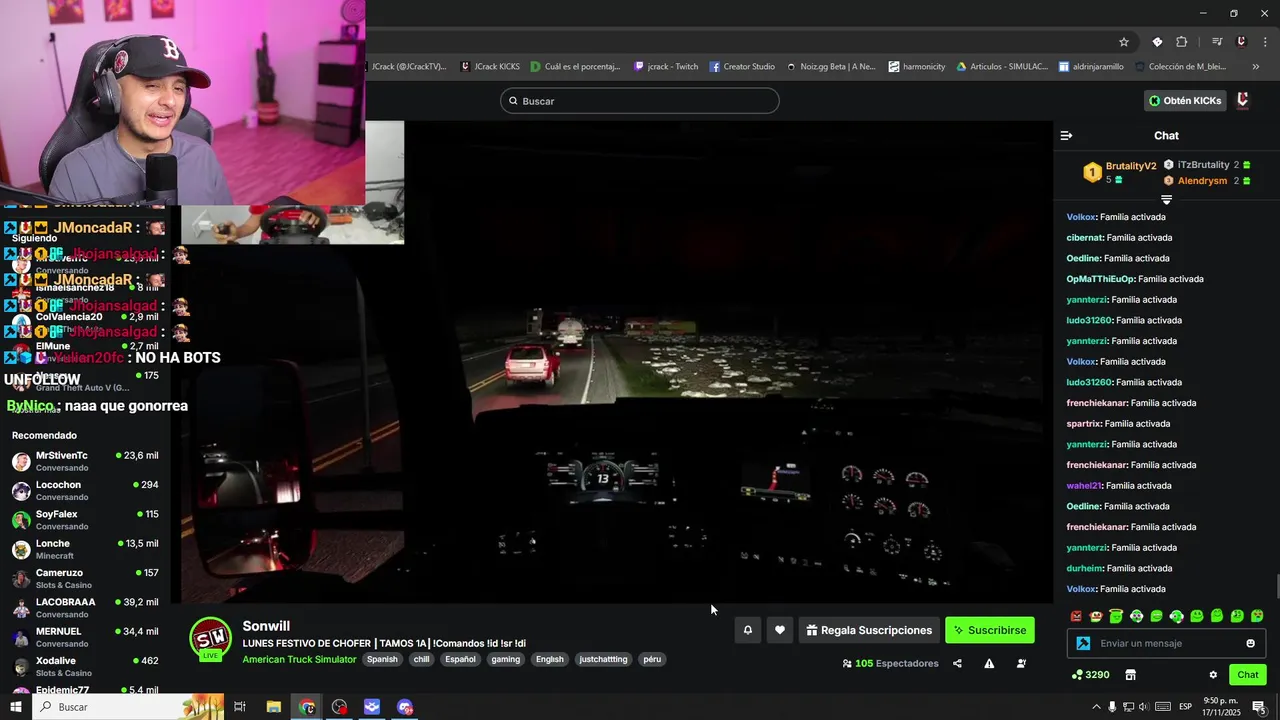Click the 105 Espectadores viewer count

coord(891,663)
